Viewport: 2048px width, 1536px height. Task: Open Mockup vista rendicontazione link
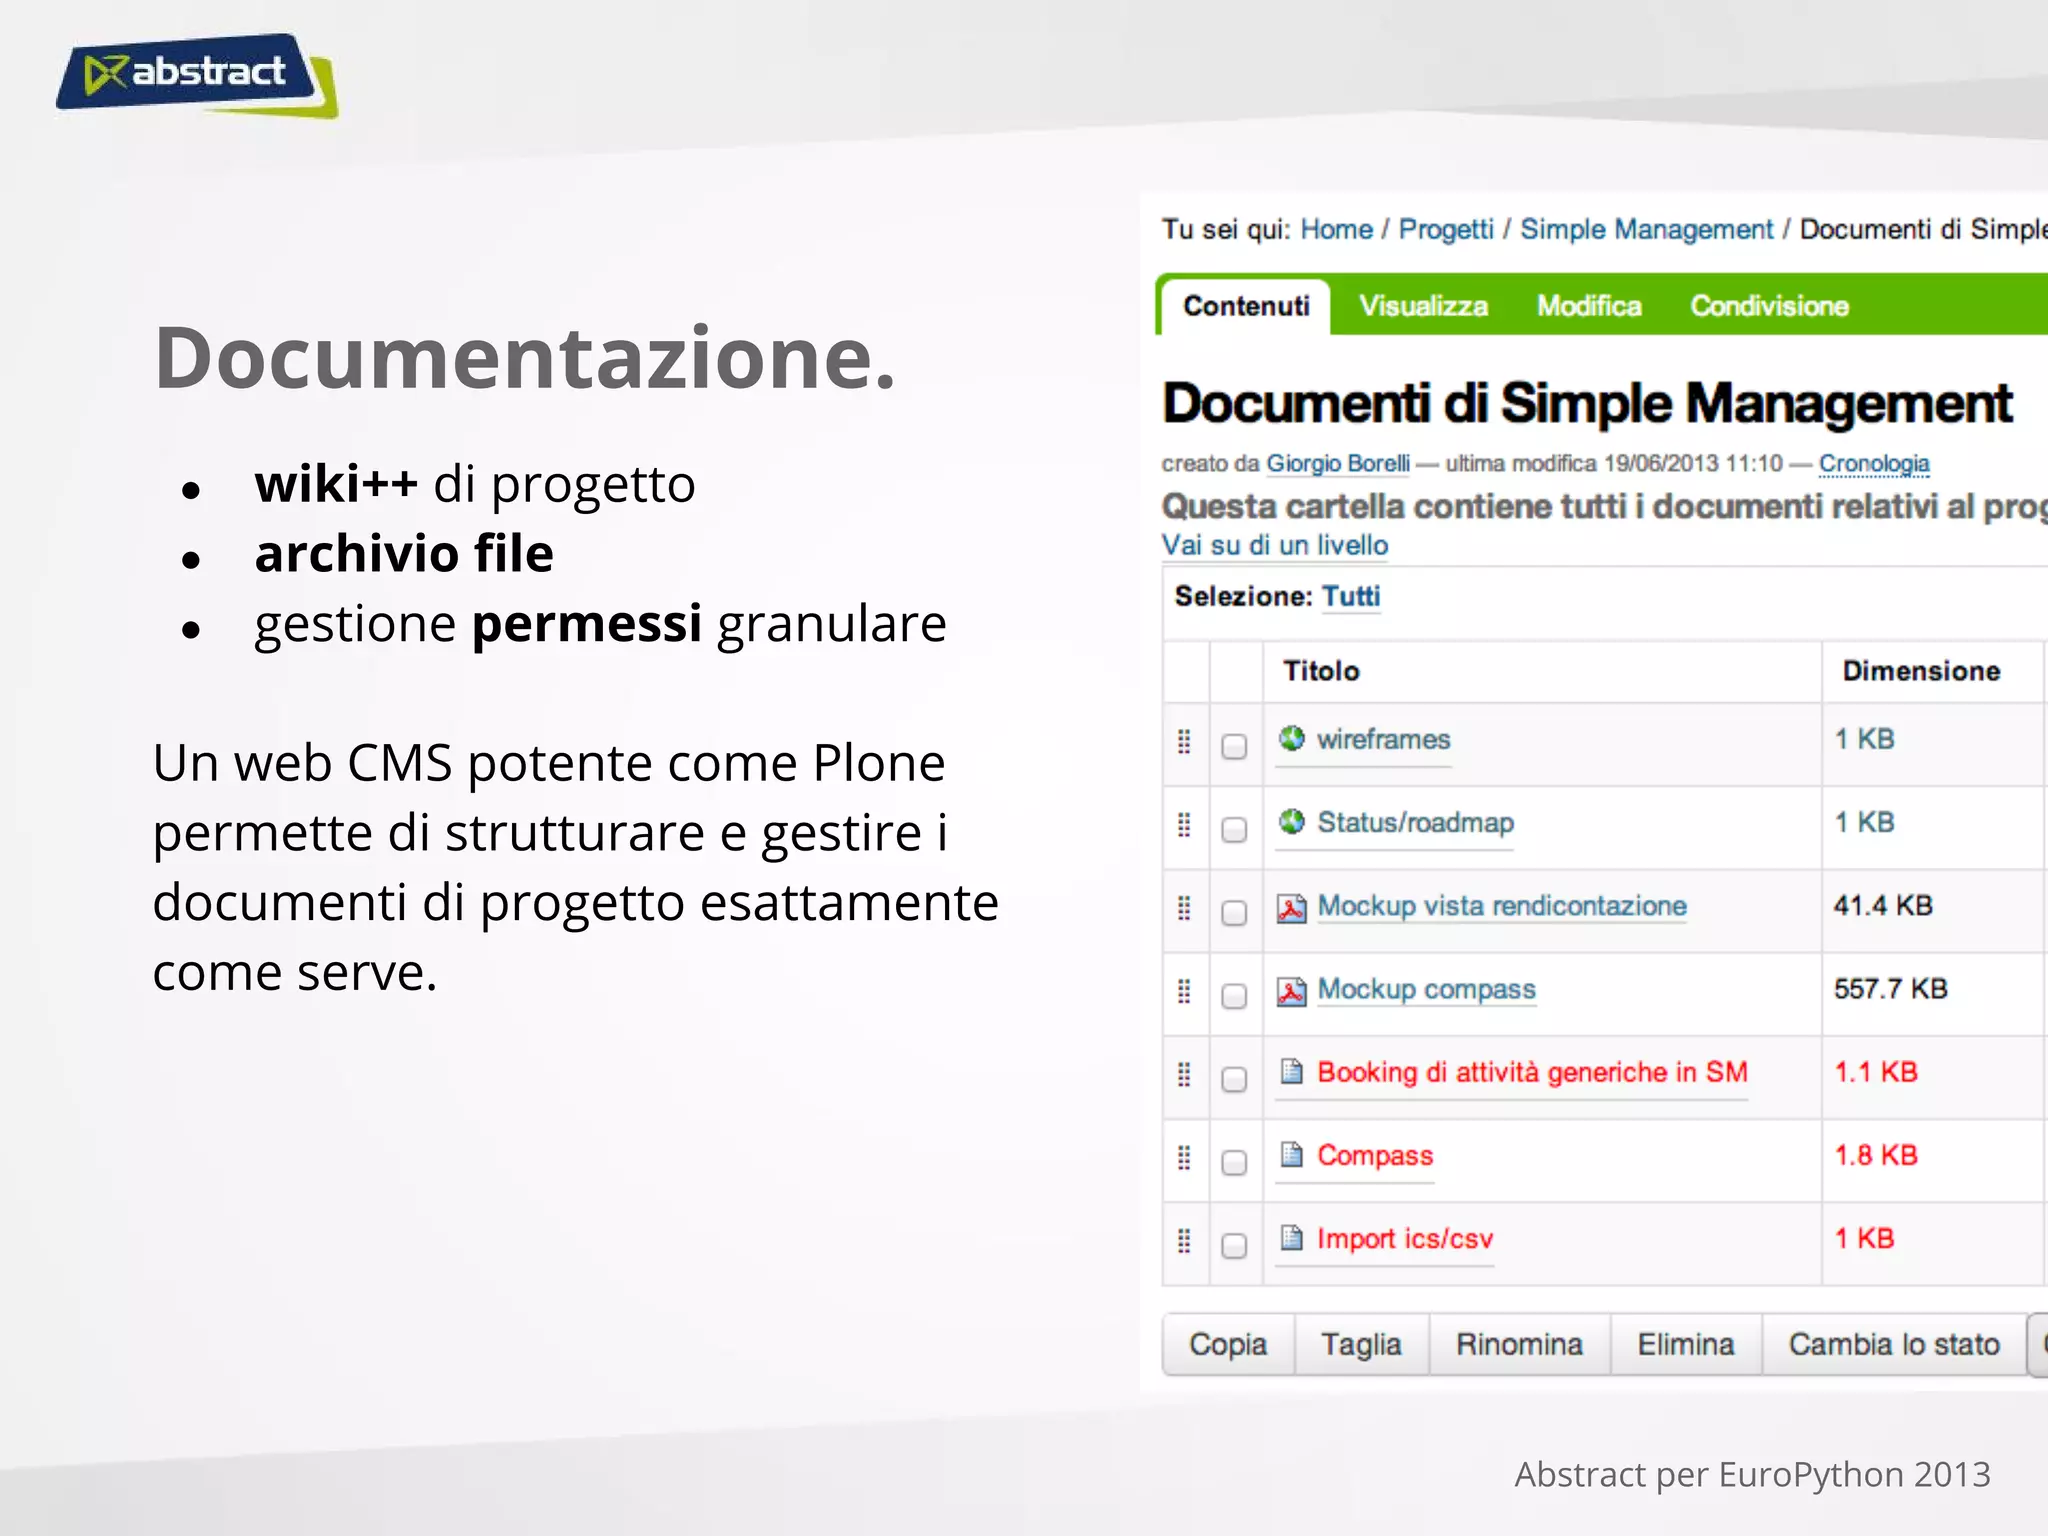(x=1502, y=906)
